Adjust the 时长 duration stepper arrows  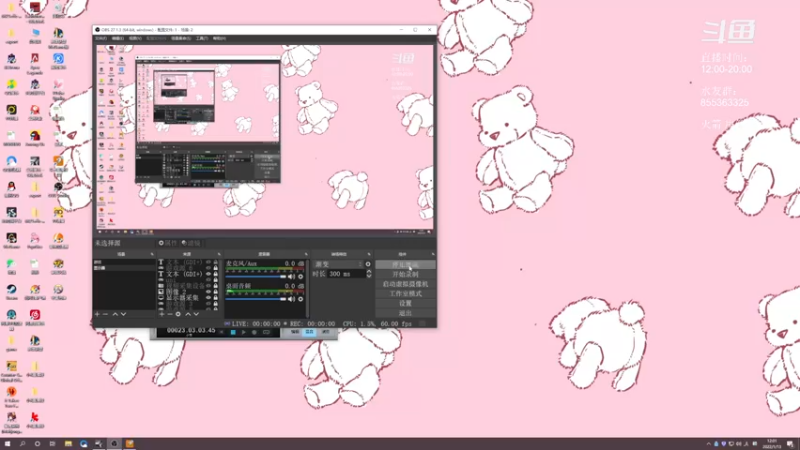[x=369, y=274]
